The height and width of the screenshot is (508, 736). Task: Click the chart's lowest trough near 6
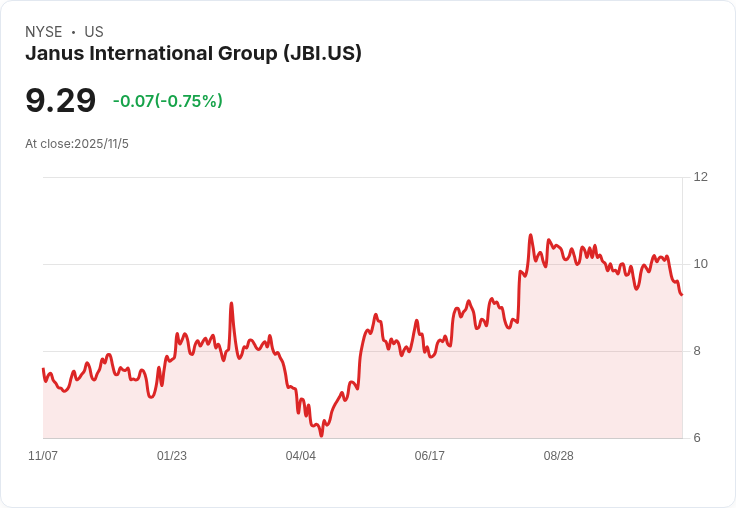[x=322, y=435]
